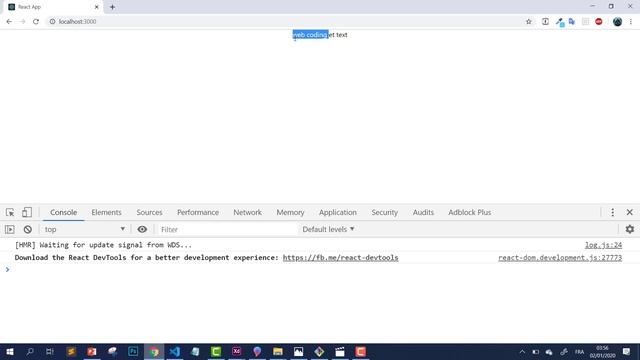Open the Application tab

point(338,212)
